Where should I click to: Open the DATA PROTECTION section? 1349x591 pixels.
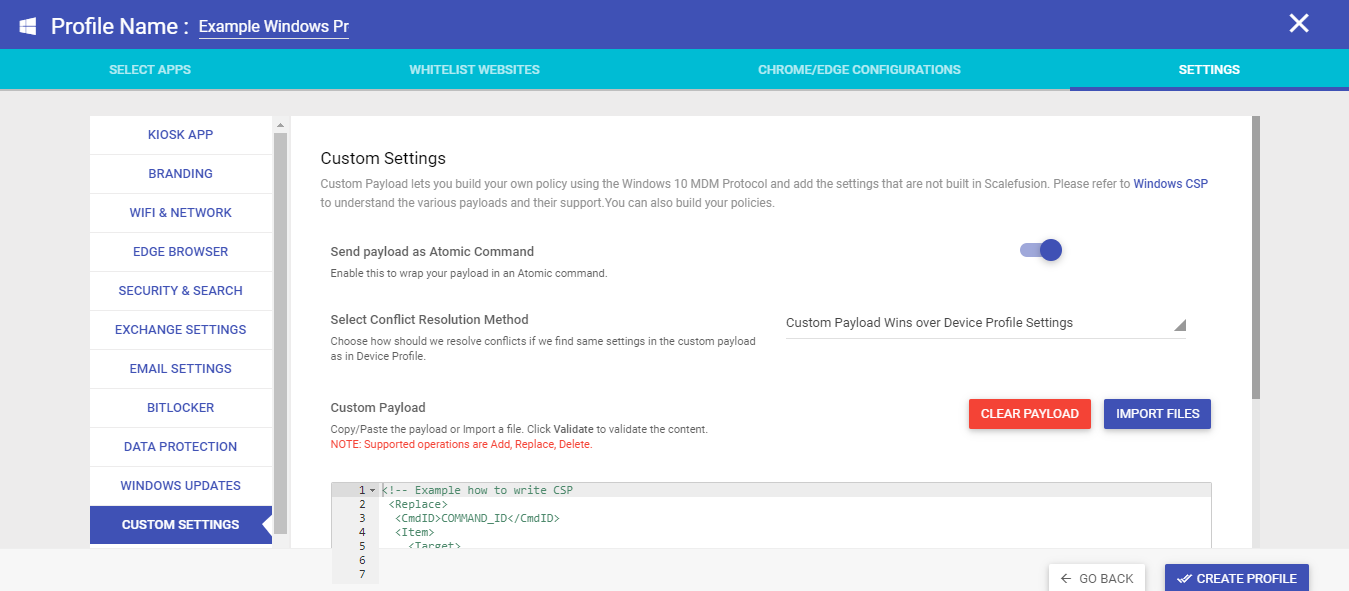coord(180,446)
